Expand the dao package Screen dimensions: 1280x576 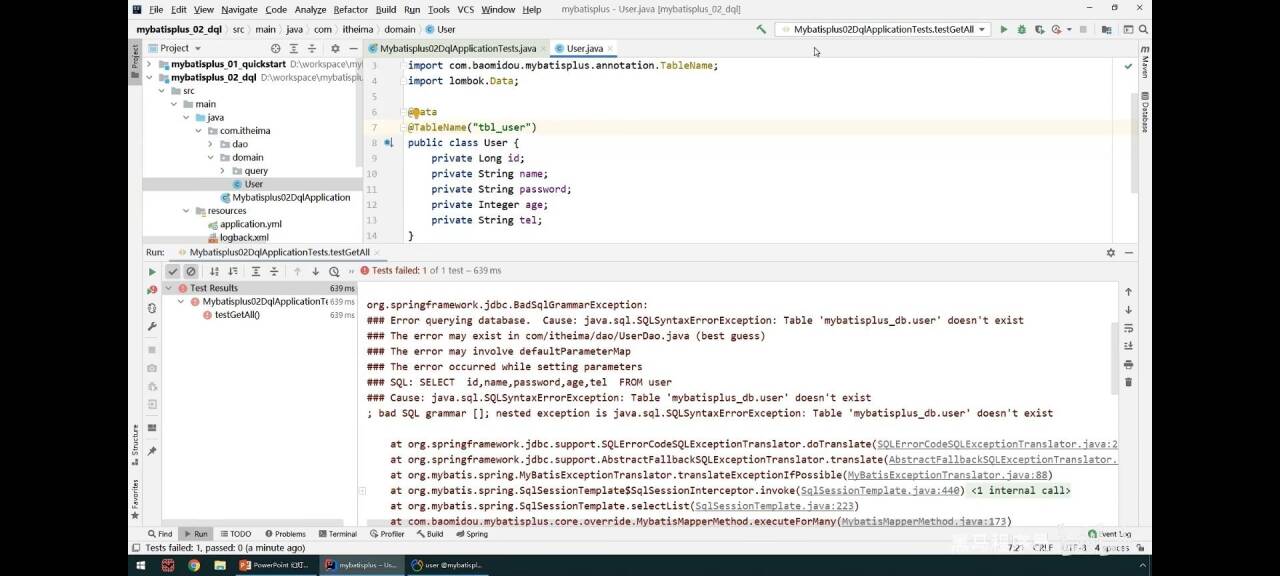click(x=211, y=144)
